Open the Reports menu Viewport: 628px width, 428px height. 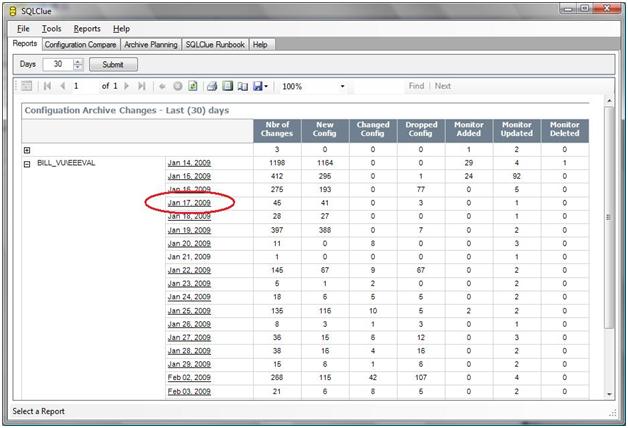click(x=87, y=29)
